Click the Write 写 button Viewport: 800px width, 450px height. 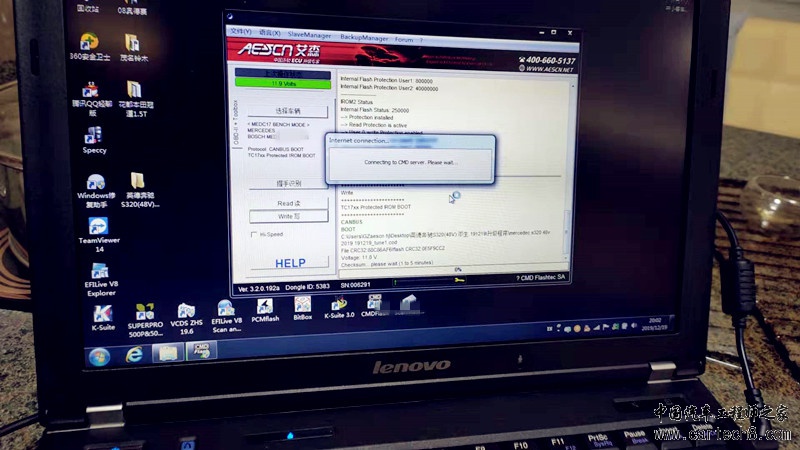288,216
